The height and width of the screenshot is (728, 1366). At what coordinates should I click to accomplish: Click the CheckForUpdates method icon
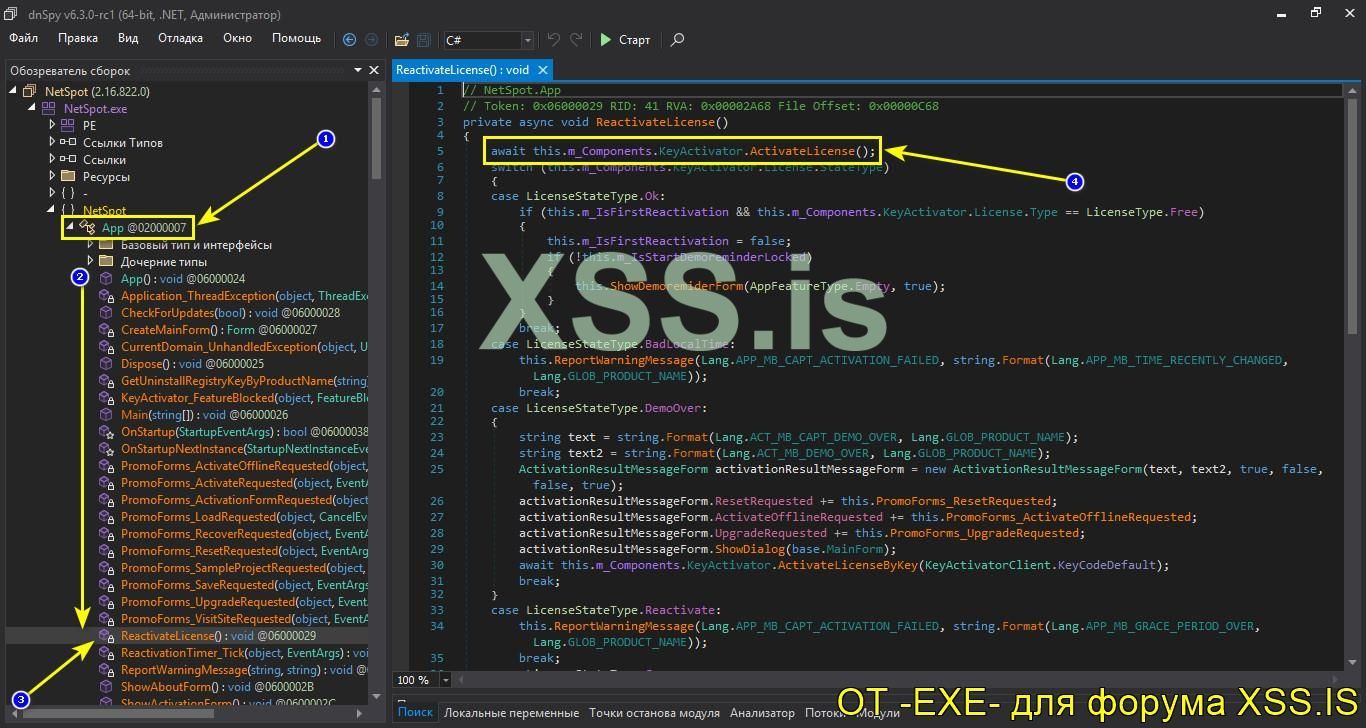click(x=105, y=313)
